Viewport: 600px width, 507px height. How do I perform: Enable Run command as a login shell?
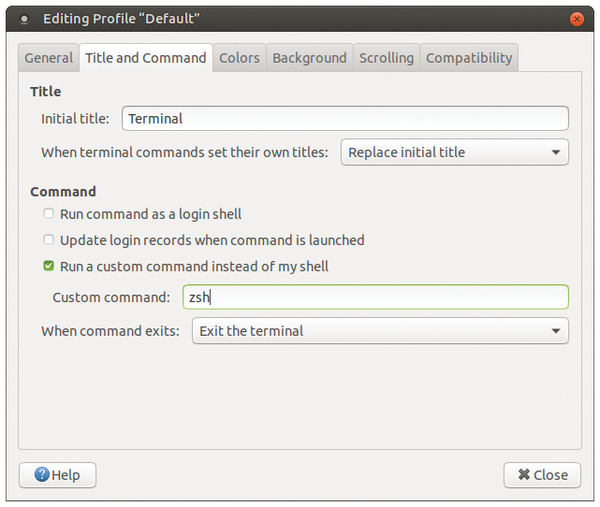click(49, 214)
